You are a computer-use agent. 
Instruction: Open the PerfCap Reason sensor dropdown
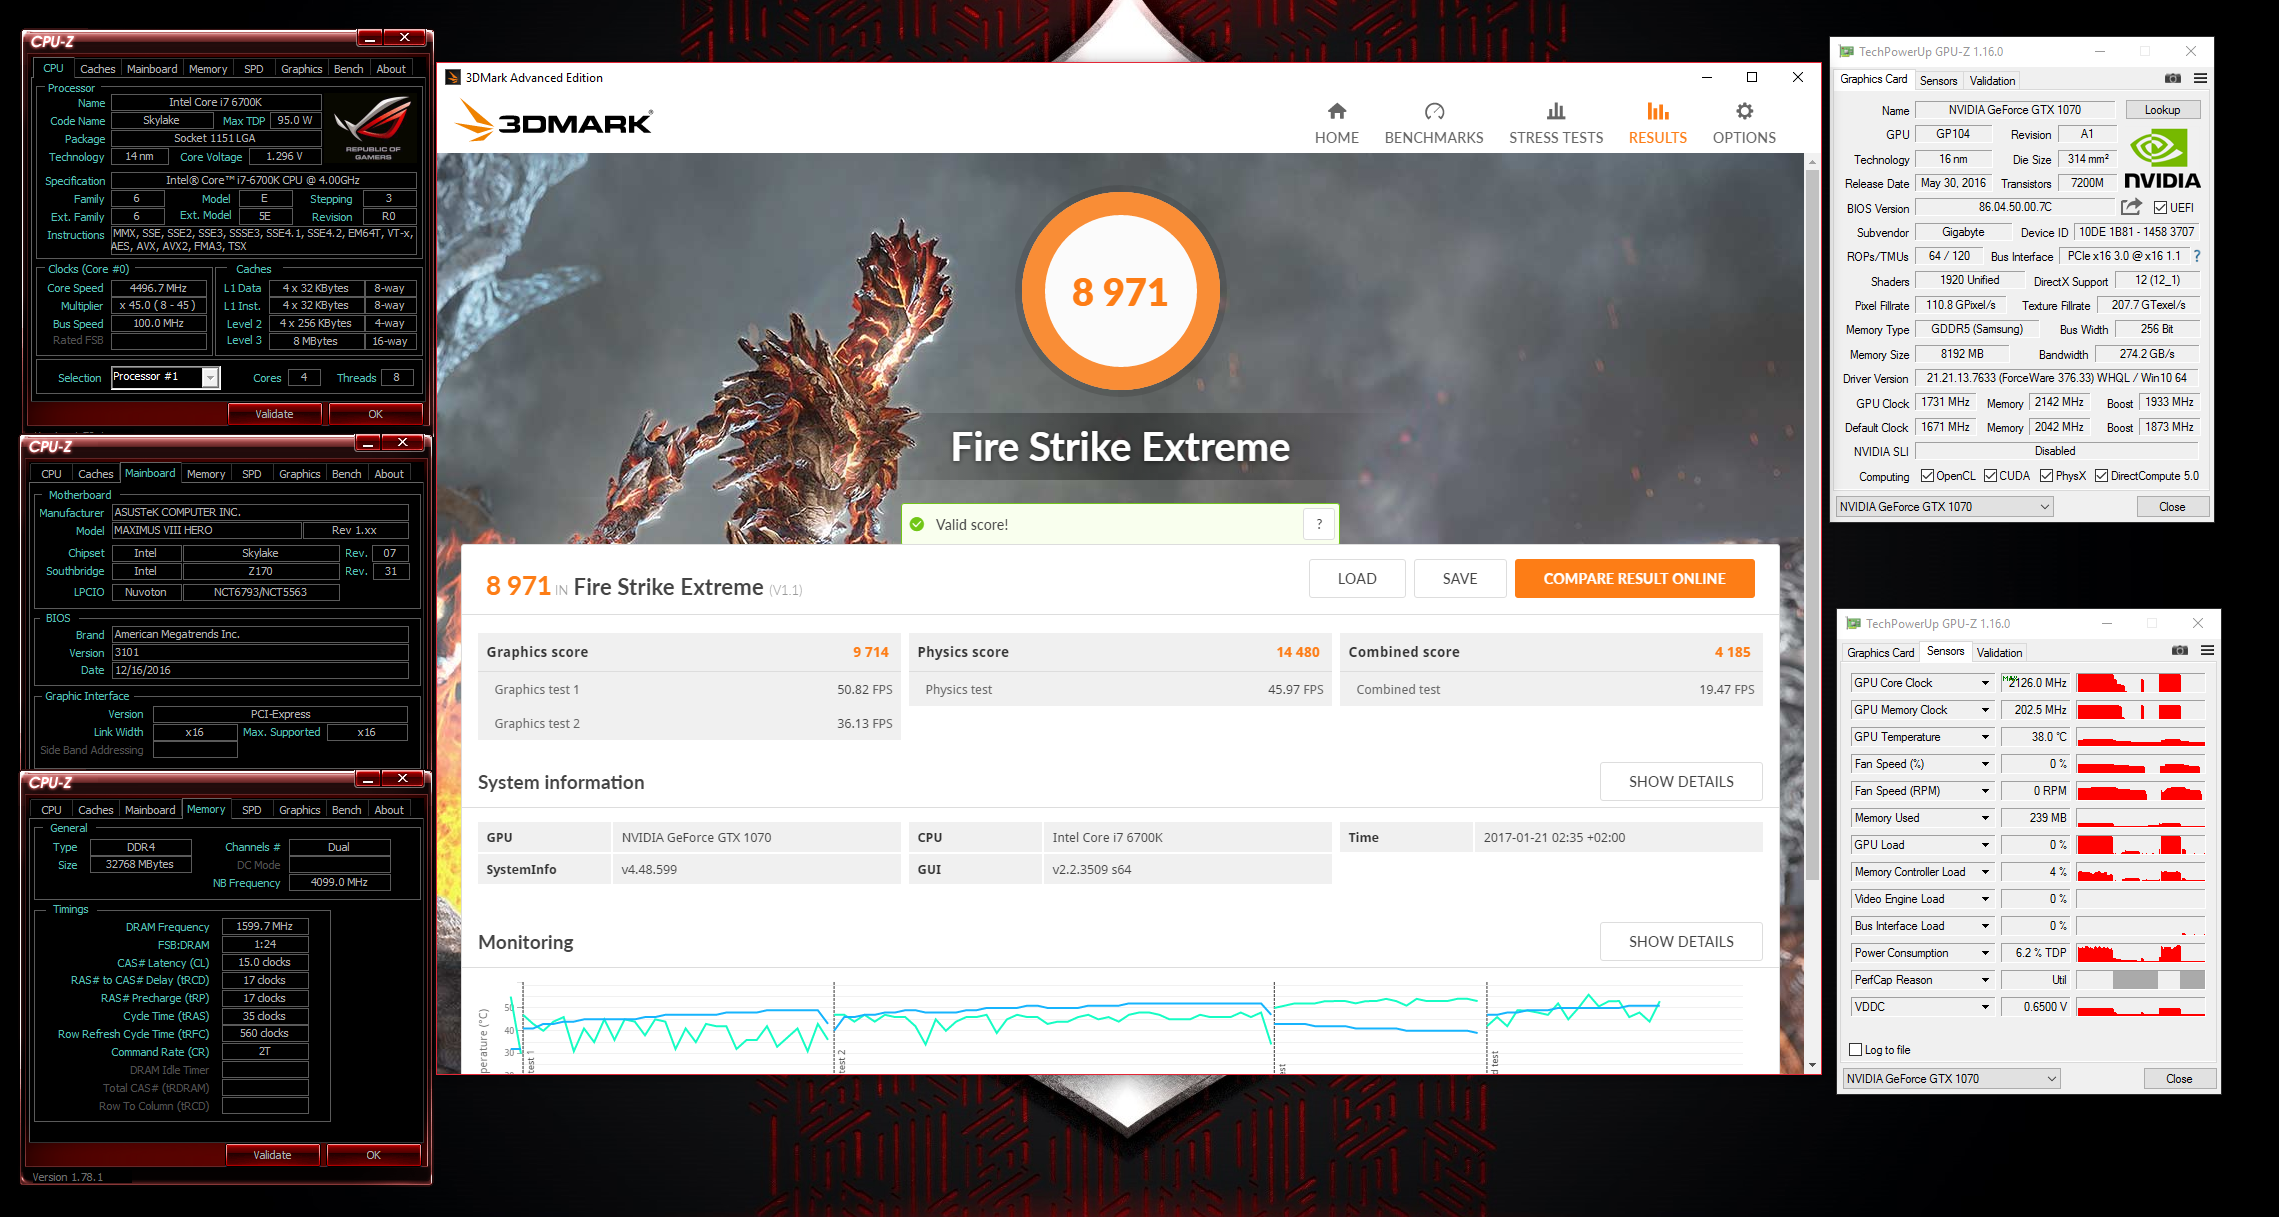point(1985,980)
